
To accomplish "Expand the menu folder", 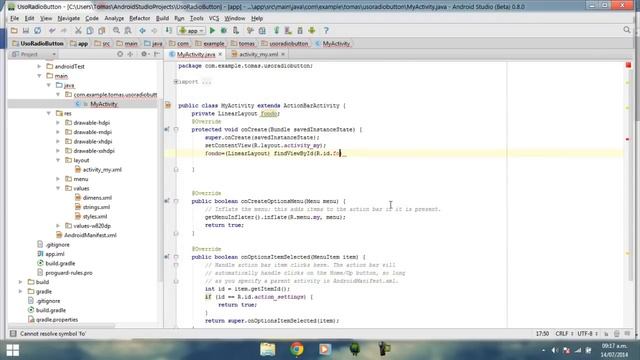I will pyautogui.click(x=58, y=179).
